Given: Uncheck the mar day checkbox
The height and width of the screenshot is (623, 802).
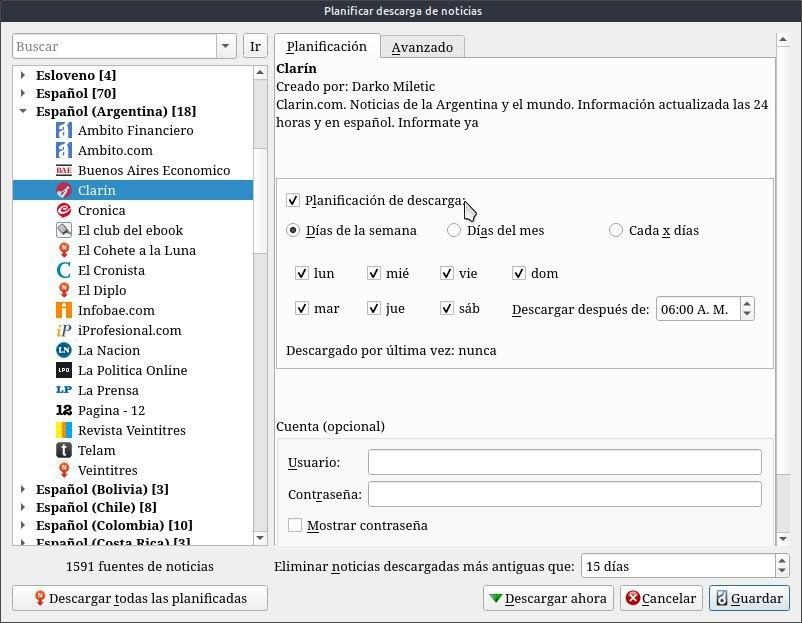Looking at the screenshot, I should tap(302, 308).
